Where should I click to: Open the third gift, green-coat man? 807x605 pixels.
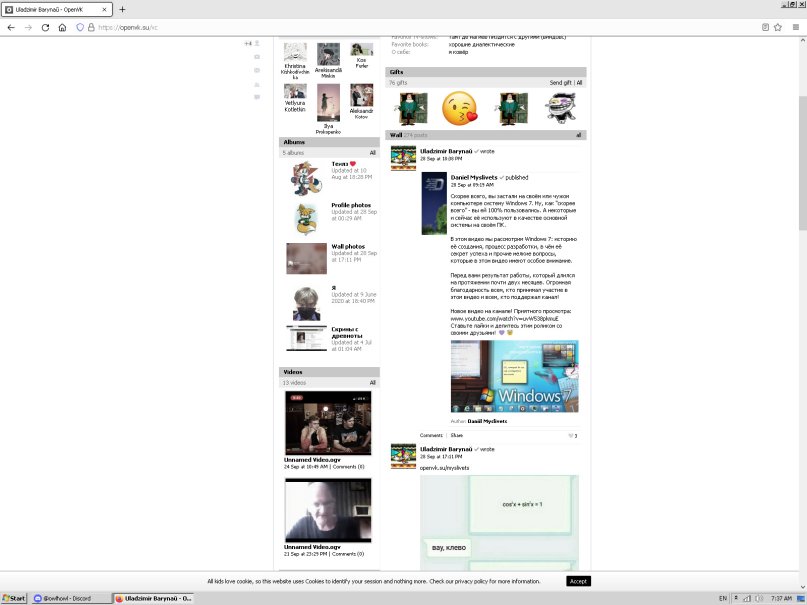tap(511, 108)
